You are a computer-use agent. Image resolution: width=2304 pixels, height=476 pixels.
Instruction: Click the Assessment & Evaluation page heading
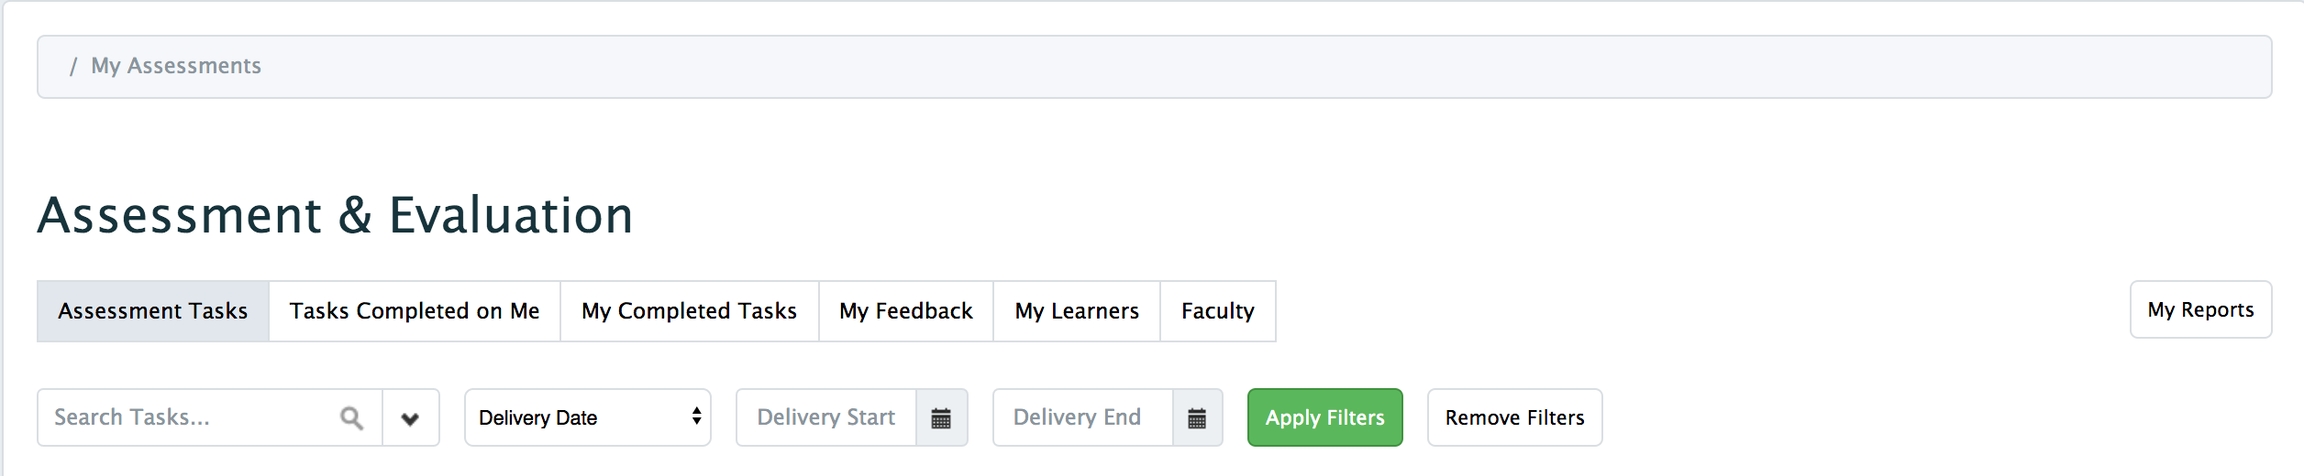(x=335, y=215)
